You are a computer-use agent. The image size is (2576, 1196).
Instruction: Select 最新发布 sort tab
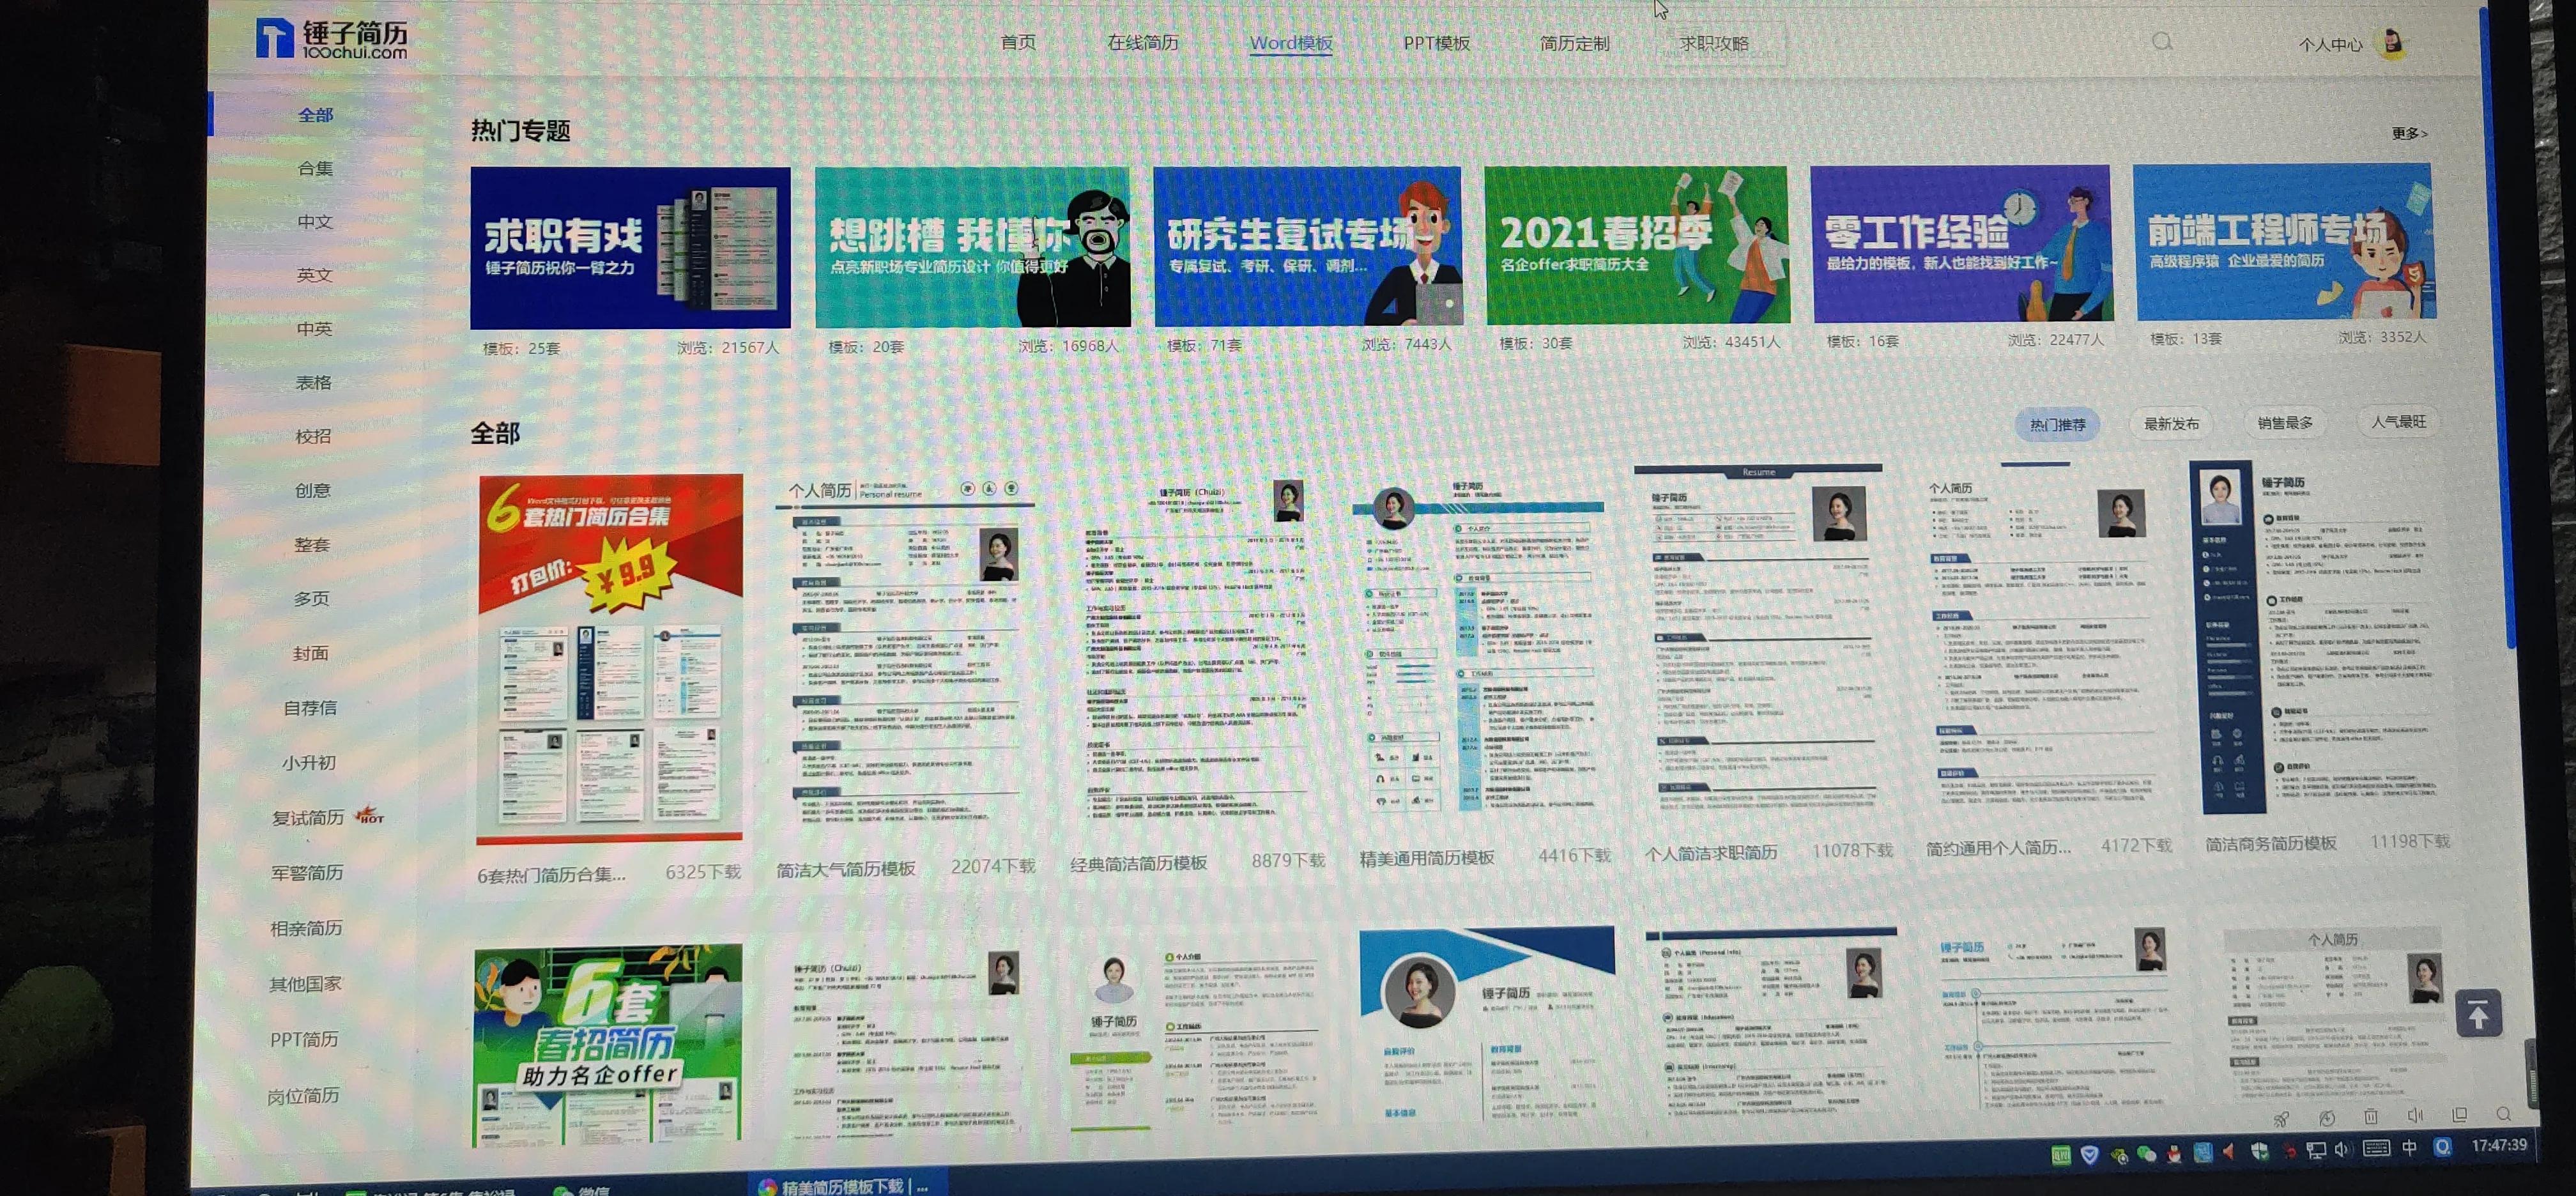point(2171,424)
